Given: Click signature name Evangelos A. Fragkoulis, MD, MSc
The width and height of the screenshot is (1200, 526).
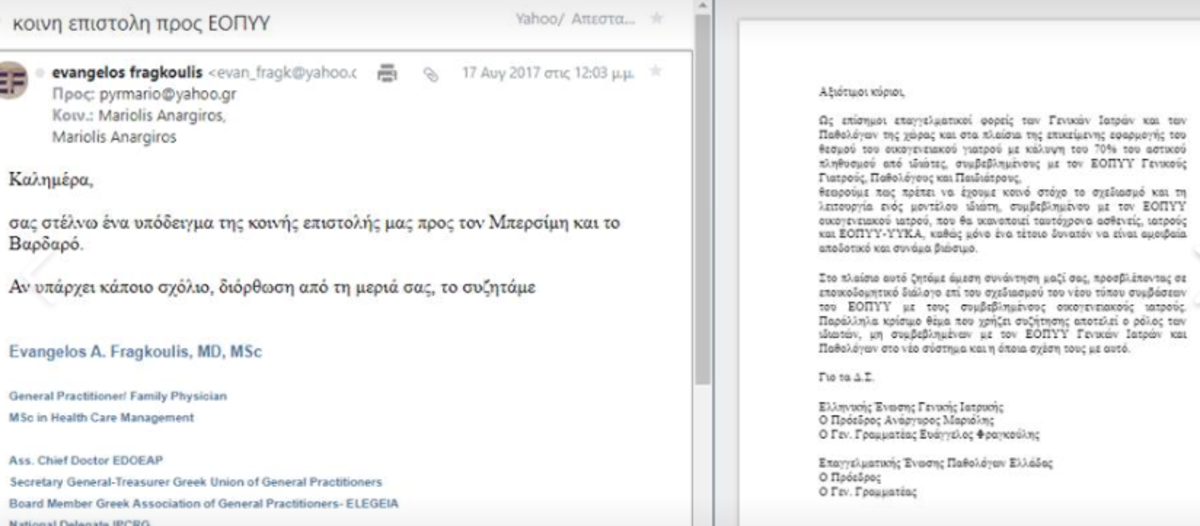Looking at the screenshot, I should click(x=135, y=352).
